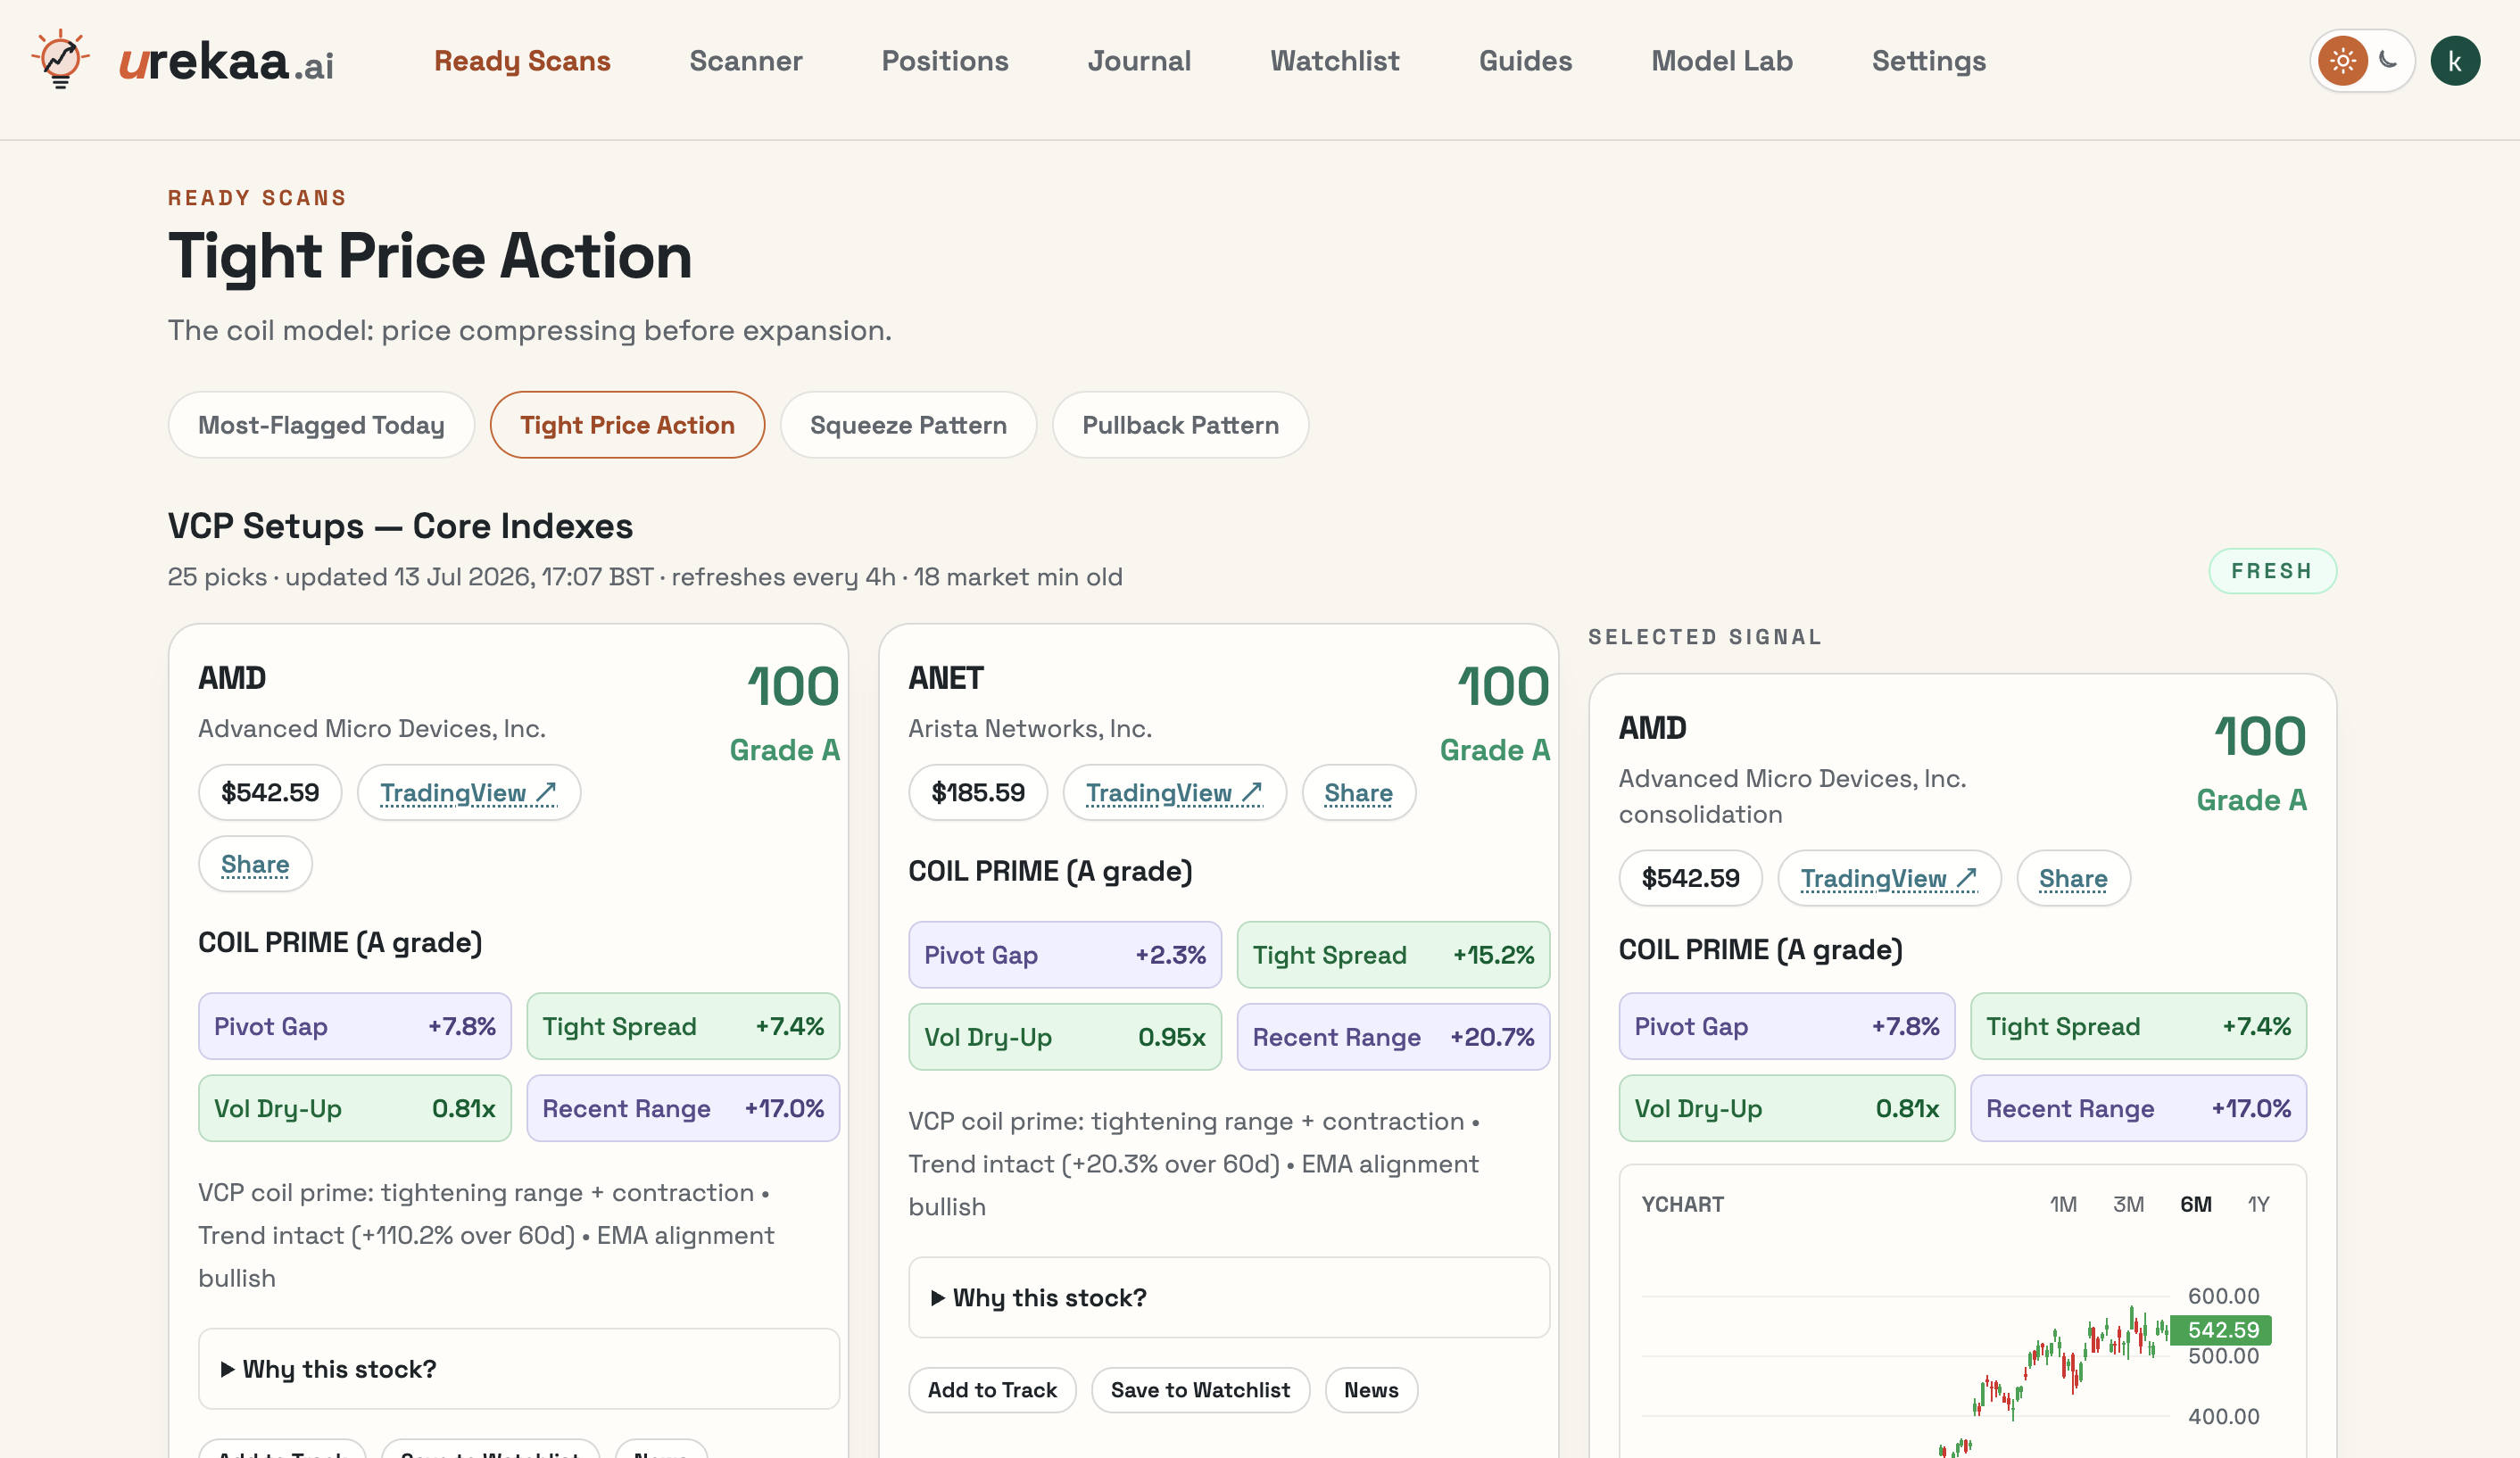
Task: Switch to the Pullback Pattern scan
Action: [x=1180, y=425]
